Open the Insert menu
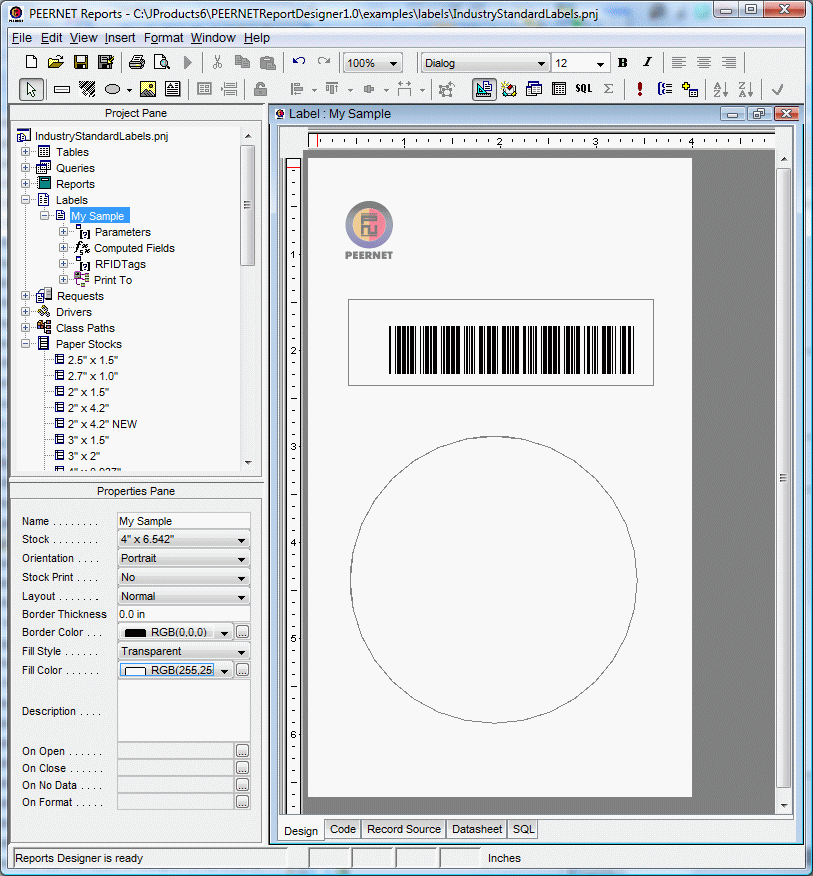The image size is (813, 876). point(120,37)
